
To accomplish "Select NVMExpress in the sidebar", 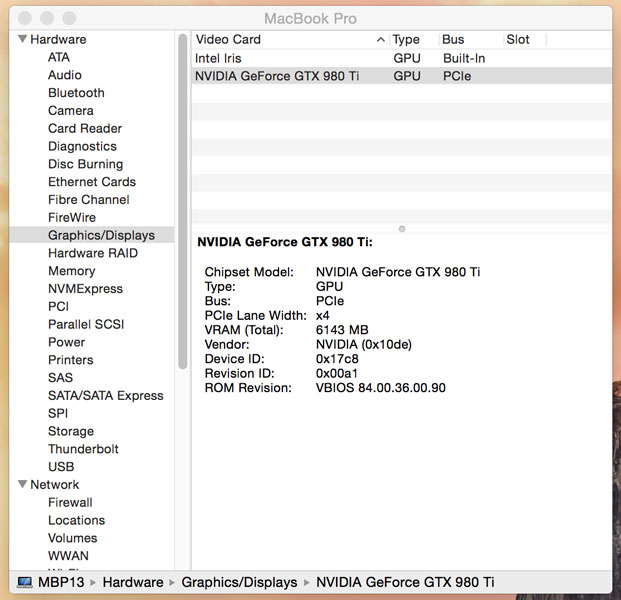I will tap(85, 289).
